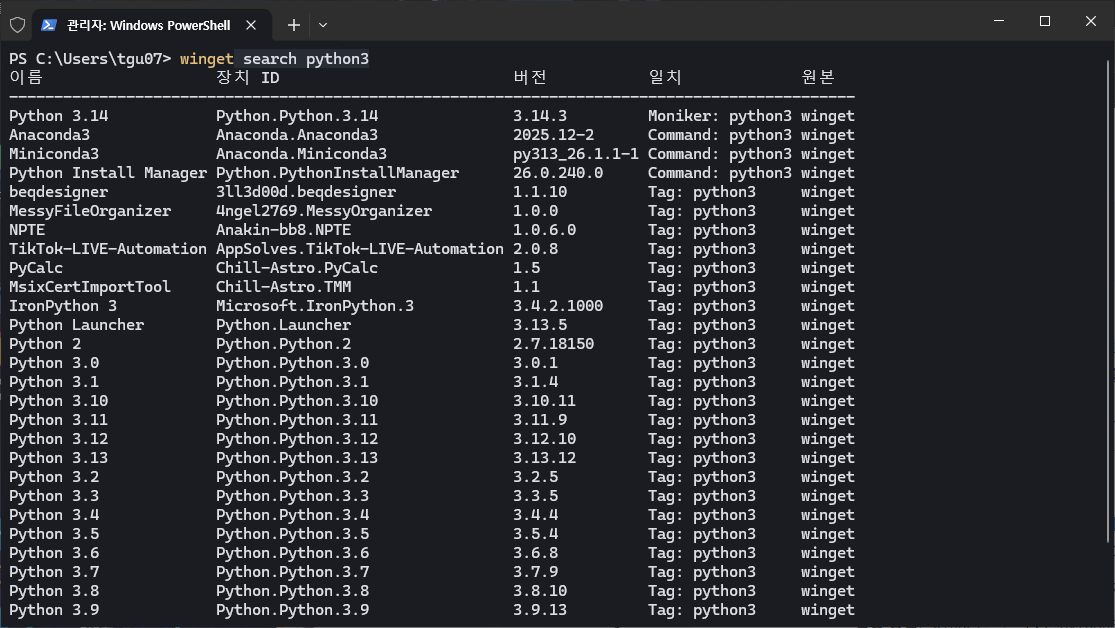Click the Microsoft.IronPython.3 package ID
The width and height of the screenshot is (1115, 628).
(315, 306)
